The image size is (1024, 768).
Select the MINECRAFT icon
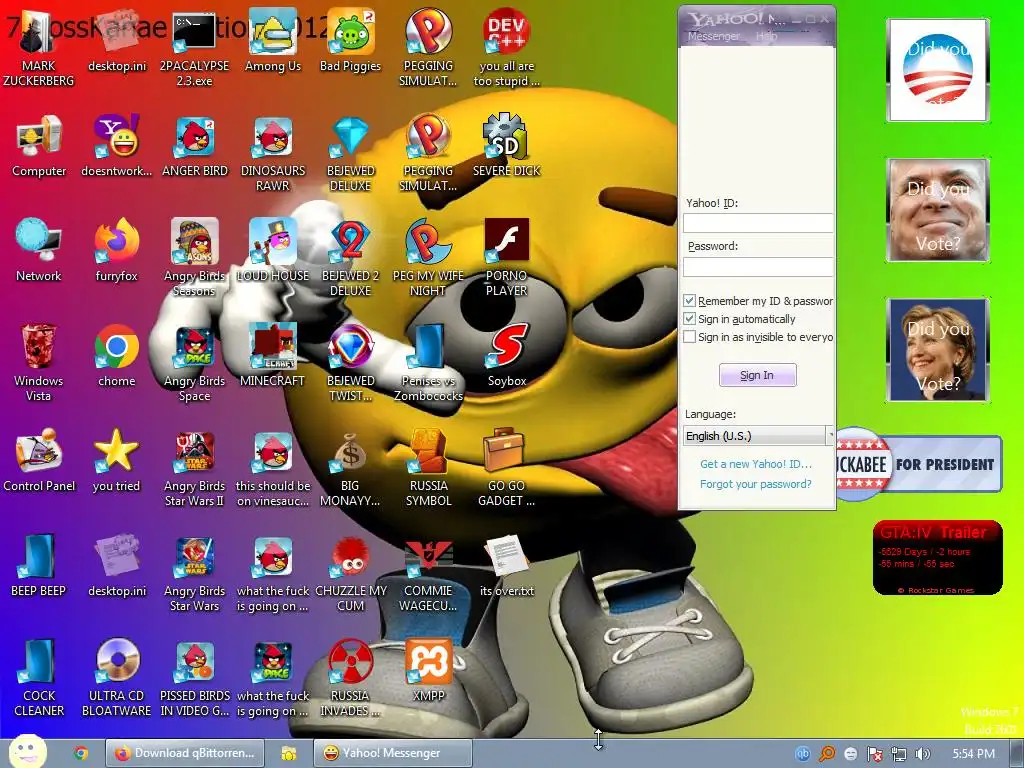(272, 357)
